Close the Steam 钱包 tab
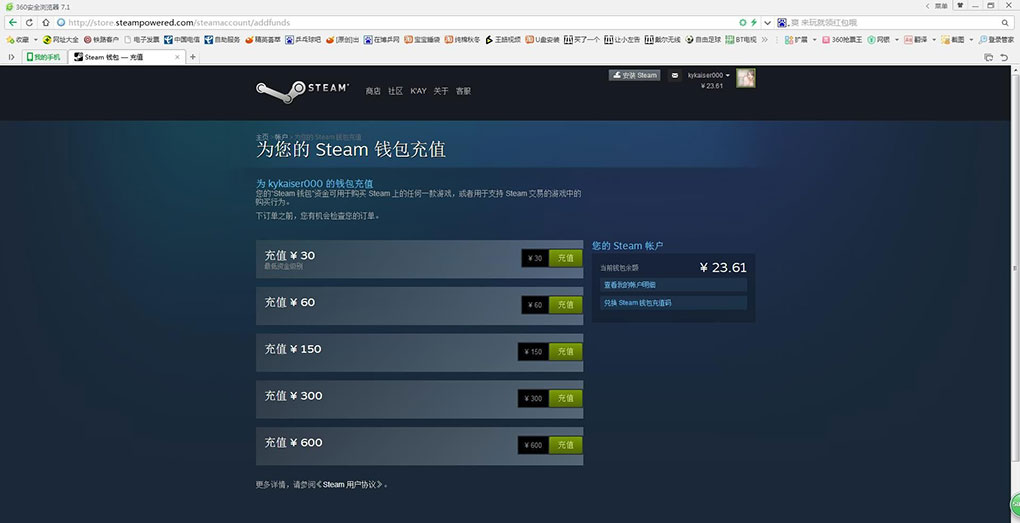 (177, 57)
